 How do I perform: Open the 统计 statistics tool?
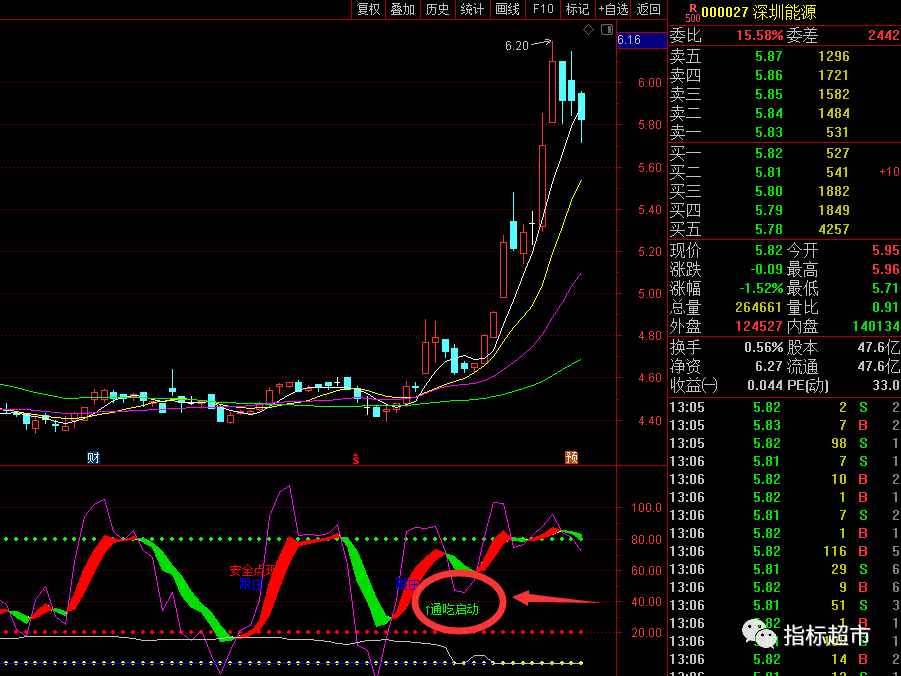472,9
